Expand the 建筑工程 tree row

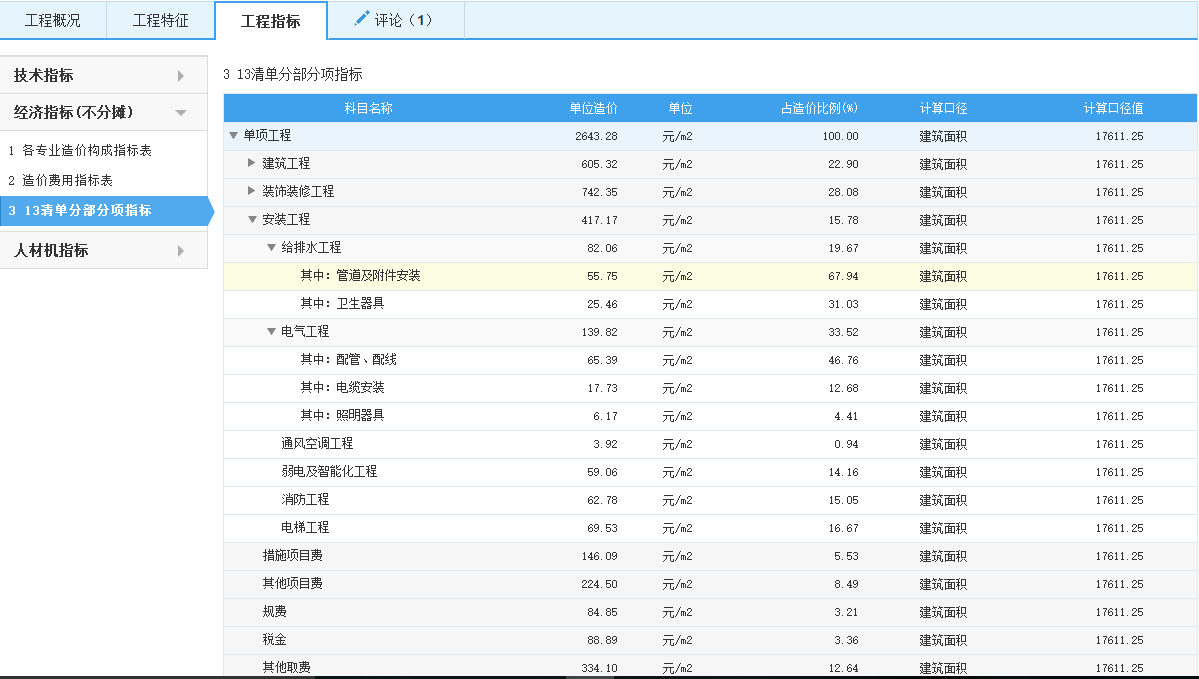(x=252, y=163)
